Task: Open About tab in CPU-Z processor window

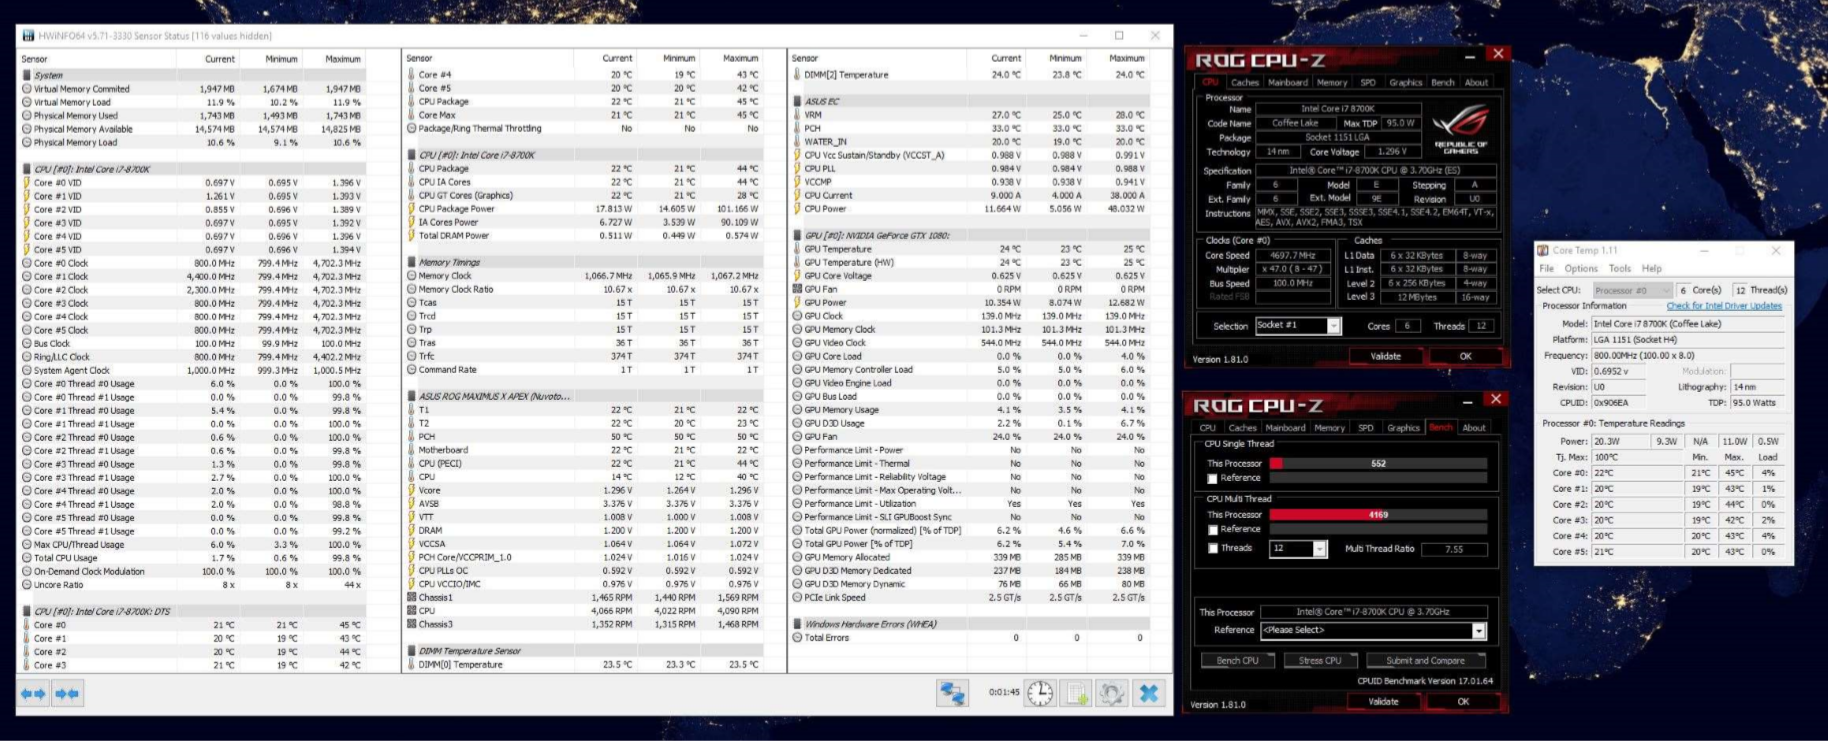Action: click(x=1476, y=83)
